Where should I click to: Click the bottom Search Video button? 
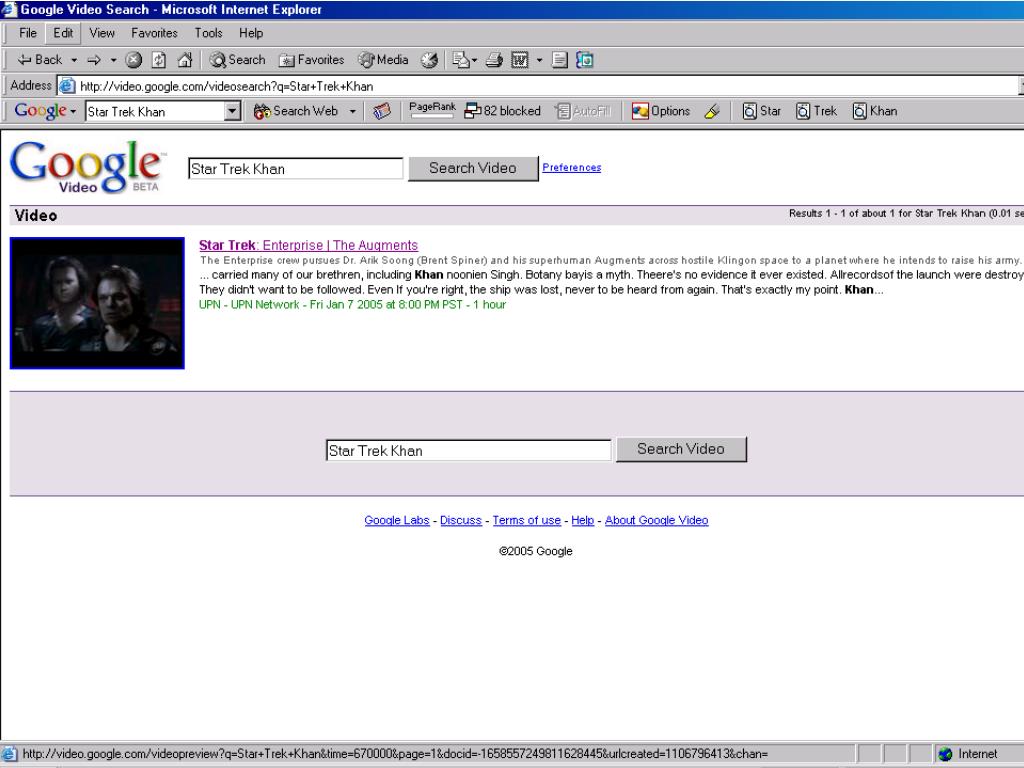pos(680,449)
